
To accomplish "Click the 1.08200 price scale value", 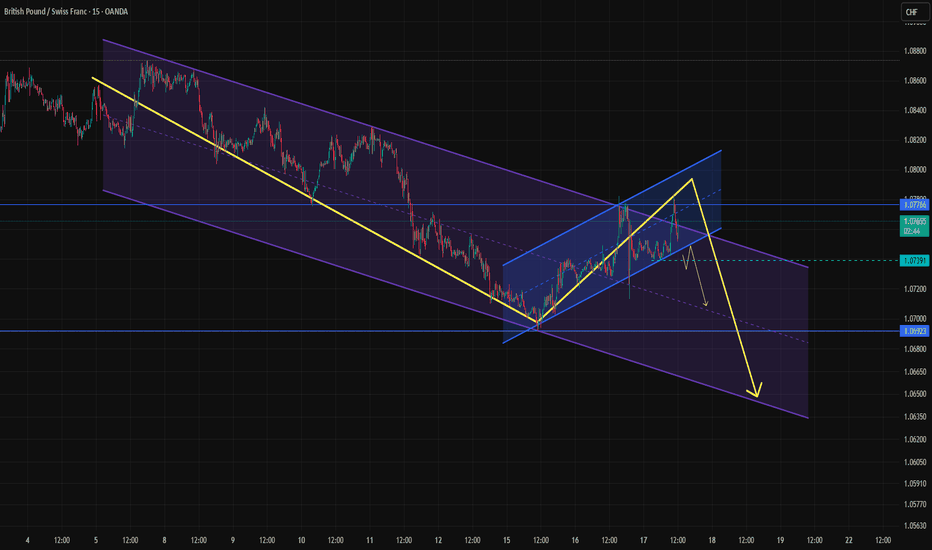I will (915, 140).
